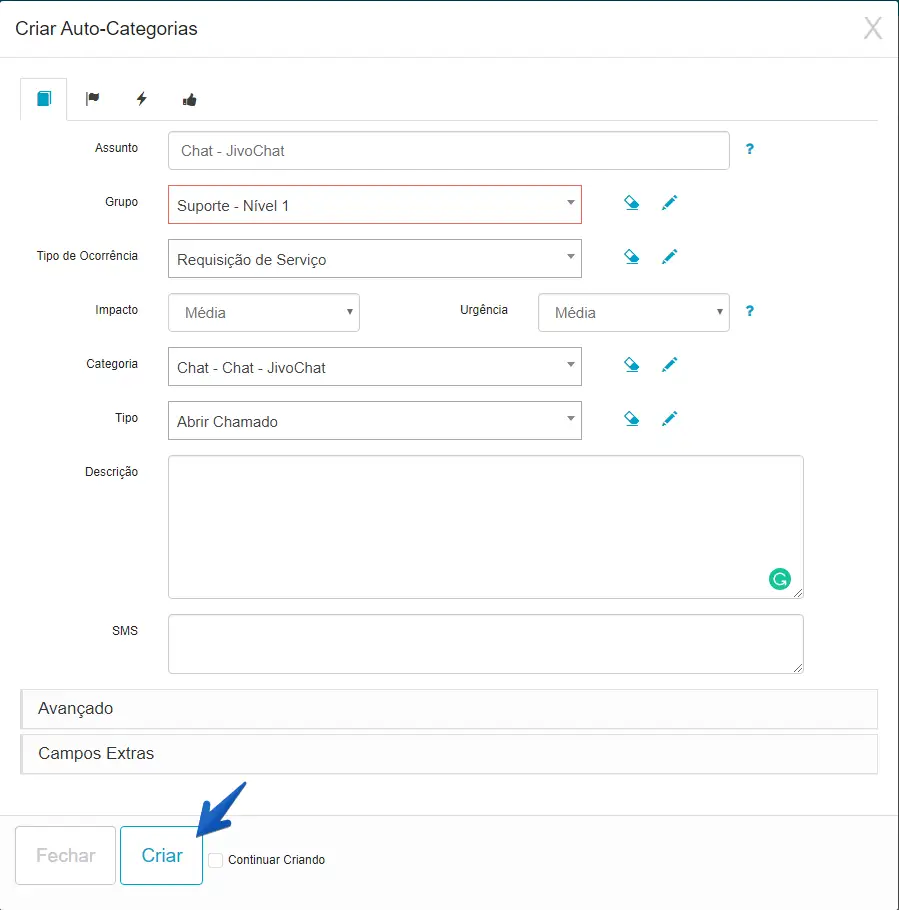Click eraser icon next to Categoria

coord(631,365)
